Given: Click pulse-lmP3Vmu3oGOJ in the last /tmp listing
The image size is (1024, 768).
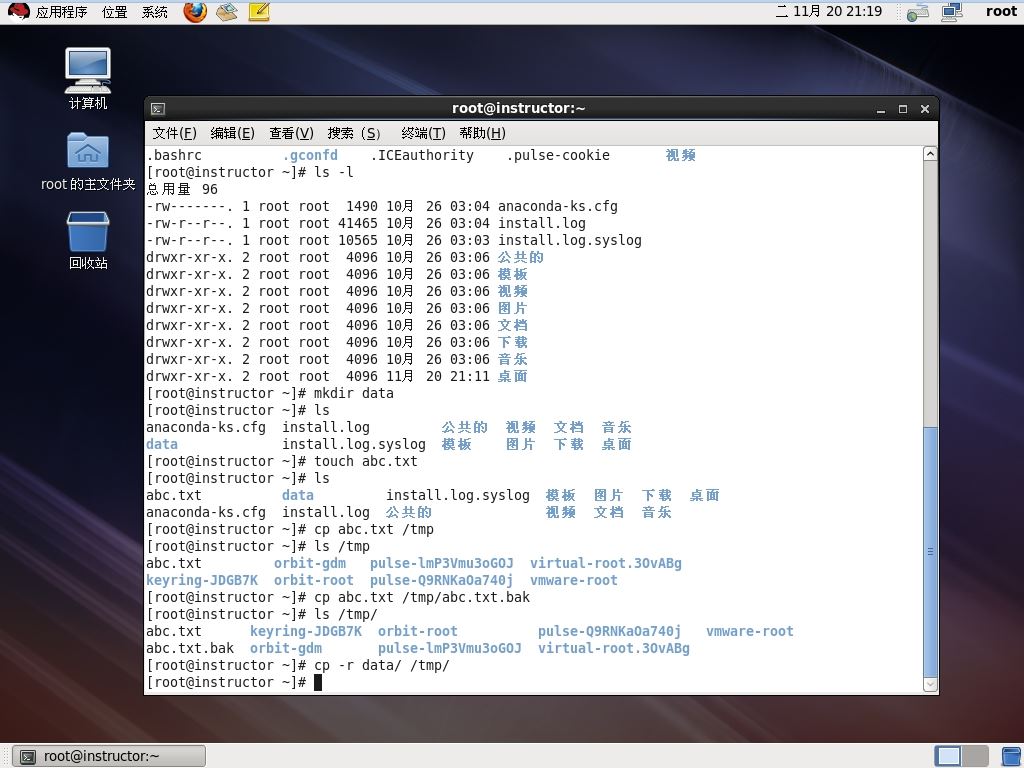Looking at the screenshot, I should (x=449, y=648).
